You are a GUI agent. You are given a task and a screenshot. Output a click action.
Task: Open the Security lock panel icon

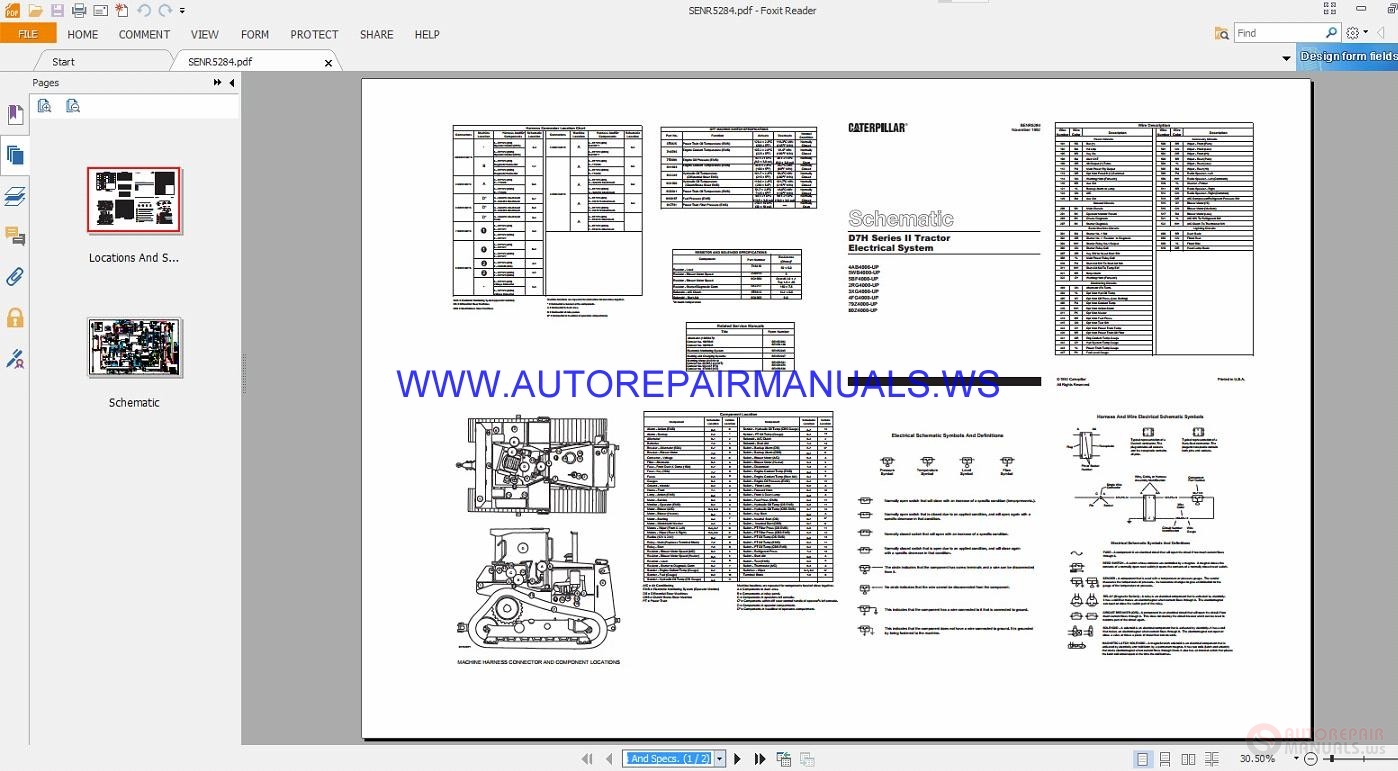tap(15, 318)
